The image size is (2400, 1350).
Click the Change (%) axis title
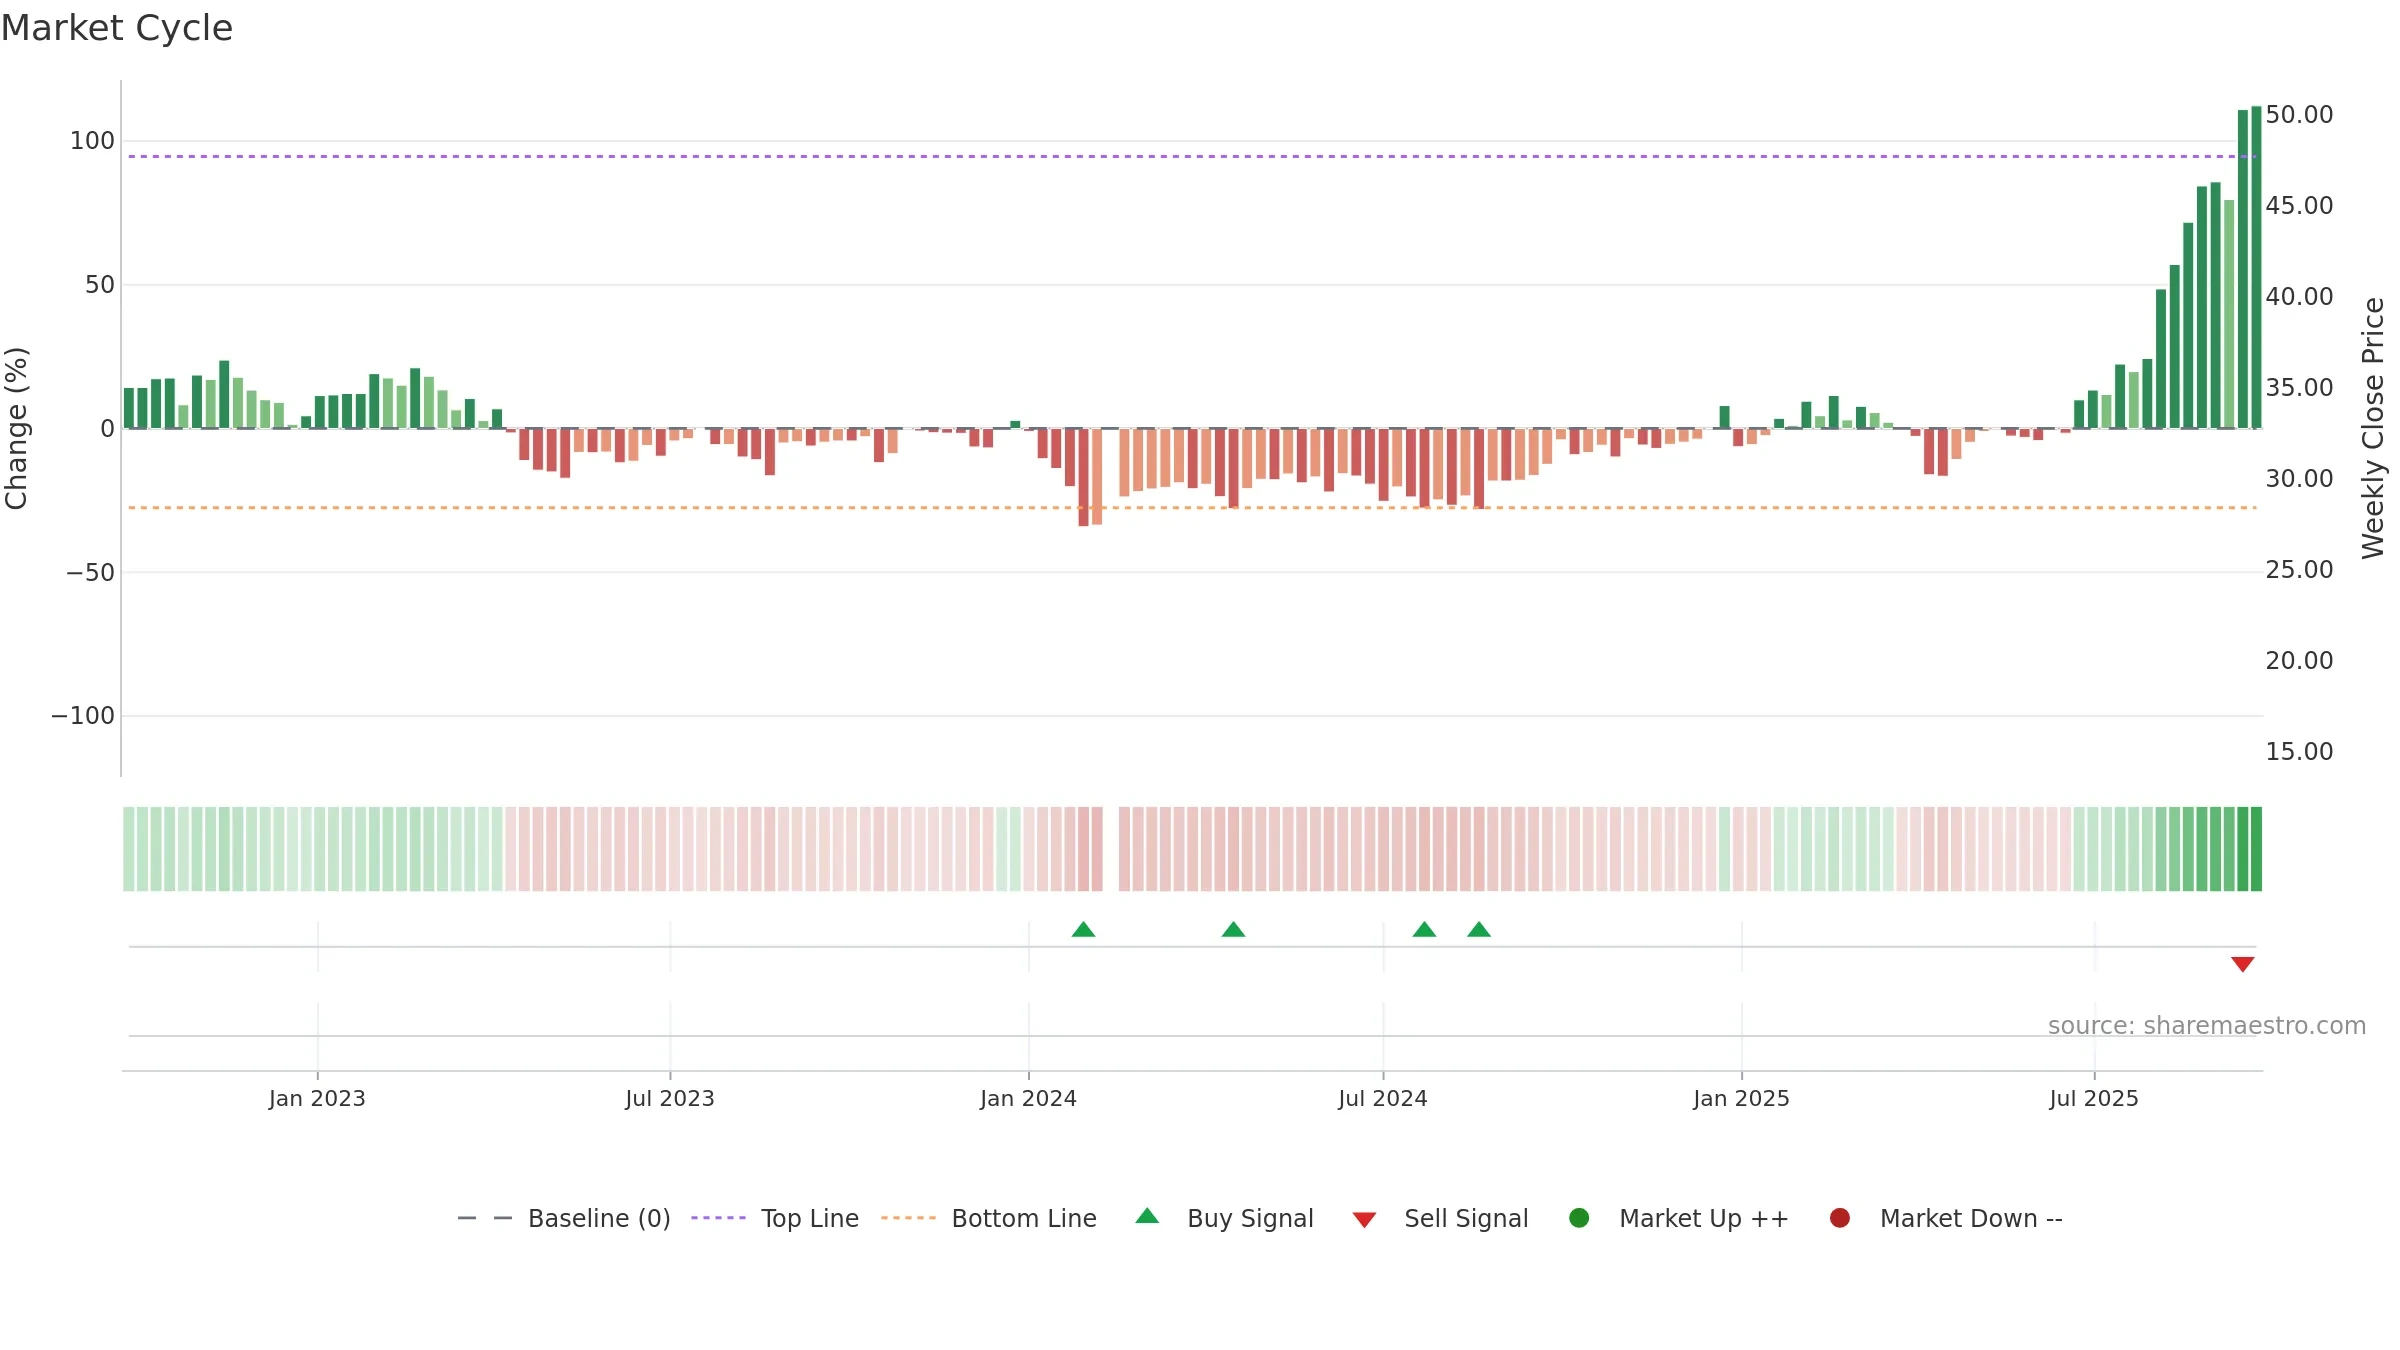pos(16,428)
